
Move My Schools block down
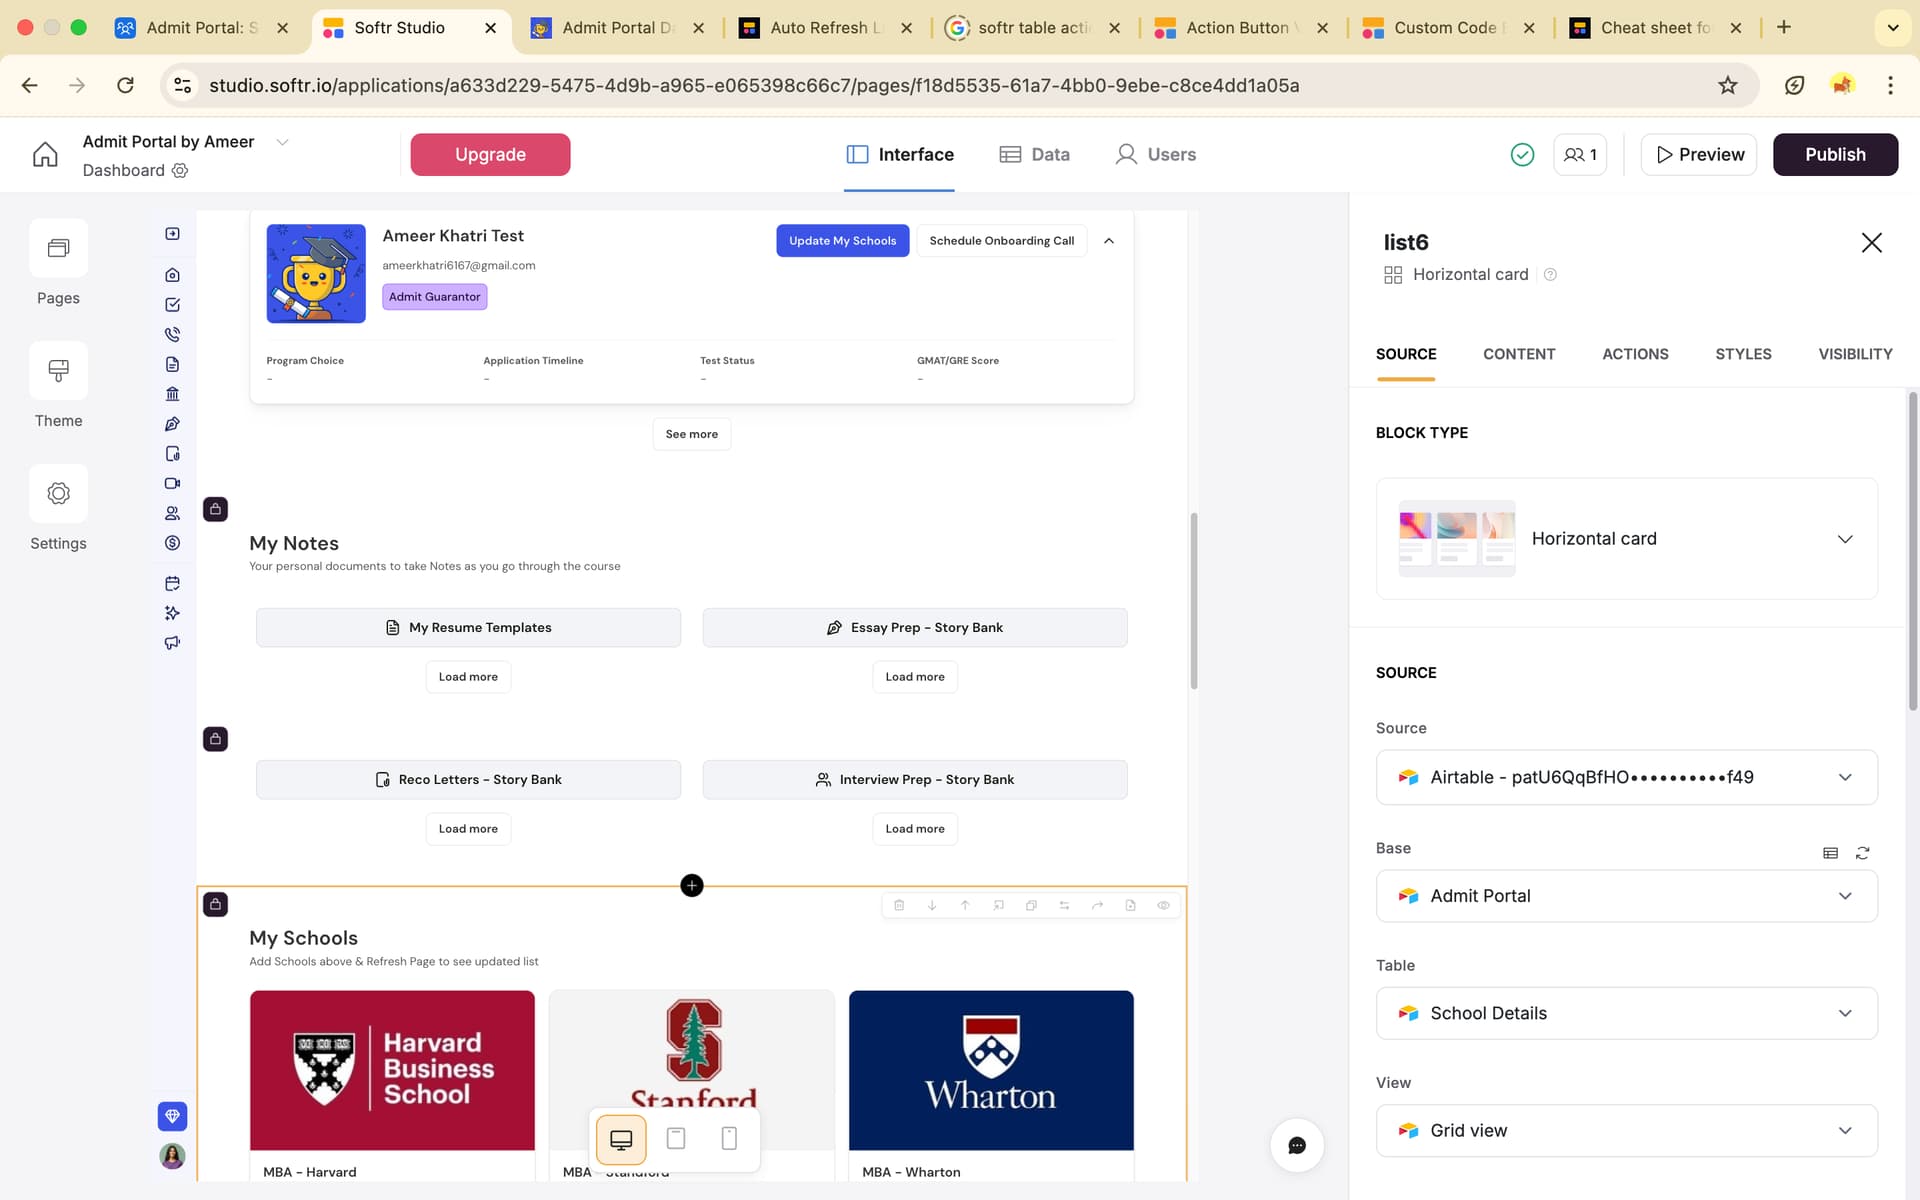point(932,905)
